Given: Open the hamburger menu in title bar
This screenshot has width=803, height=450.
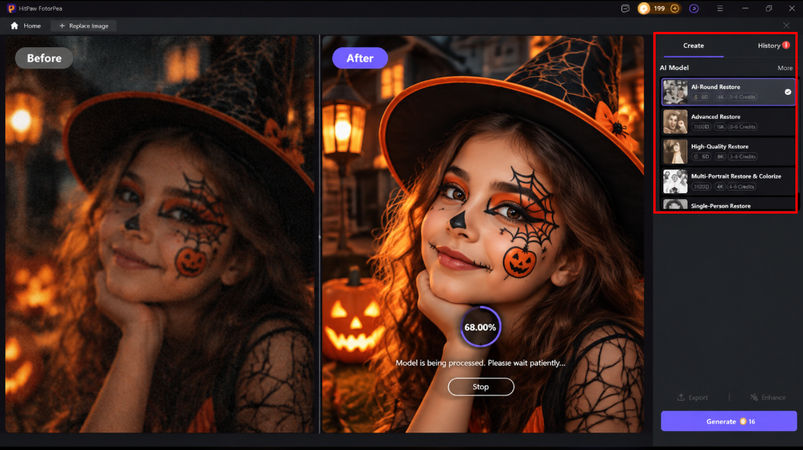Looking at the screenshot, I should click(720, 8).
